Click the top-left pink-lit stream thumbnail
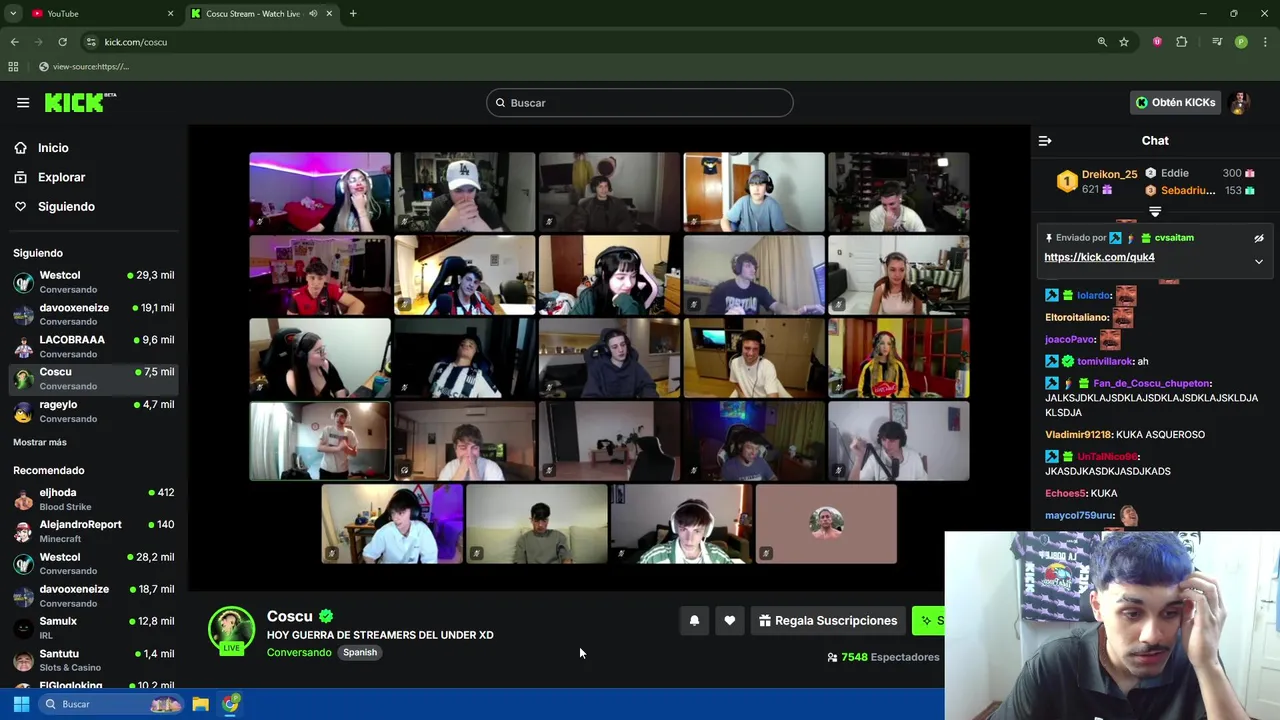The image size is (1280, 720). point(320,192)
